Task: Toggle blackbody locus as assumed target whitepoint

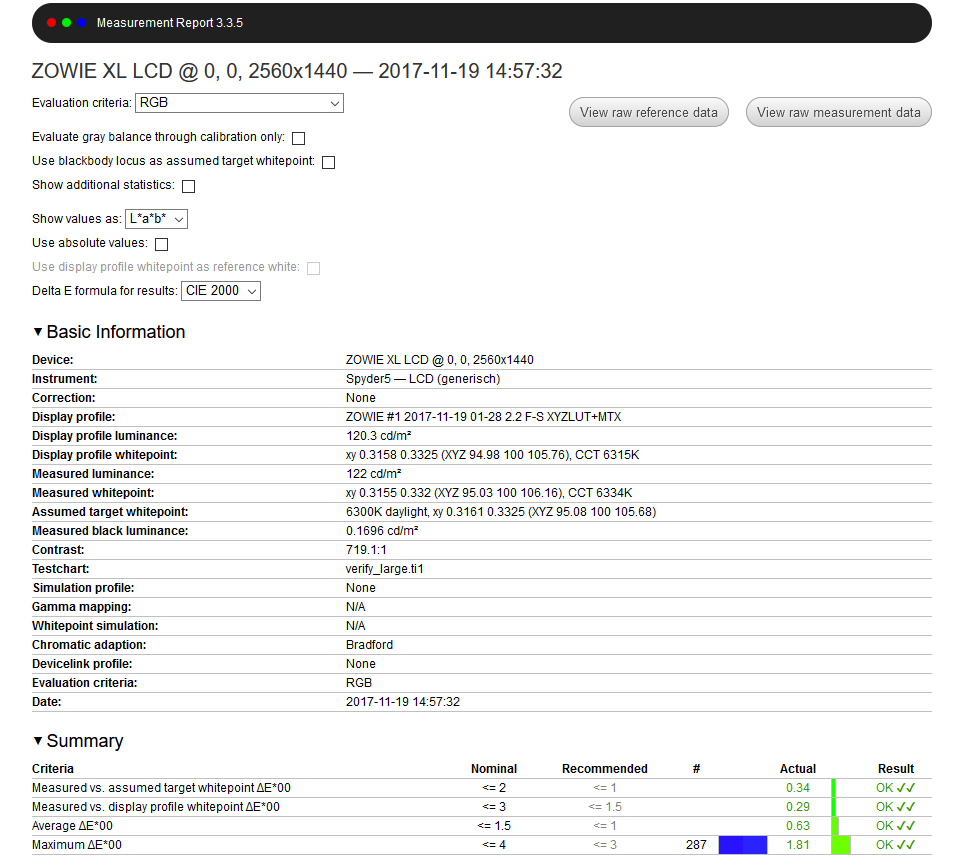Action: pos(329,163)
